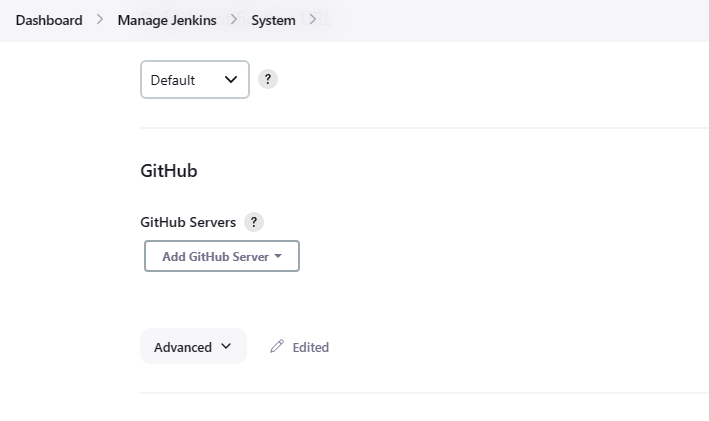
Task: Click the GitHub Servers label
Action: coord(188,222)
